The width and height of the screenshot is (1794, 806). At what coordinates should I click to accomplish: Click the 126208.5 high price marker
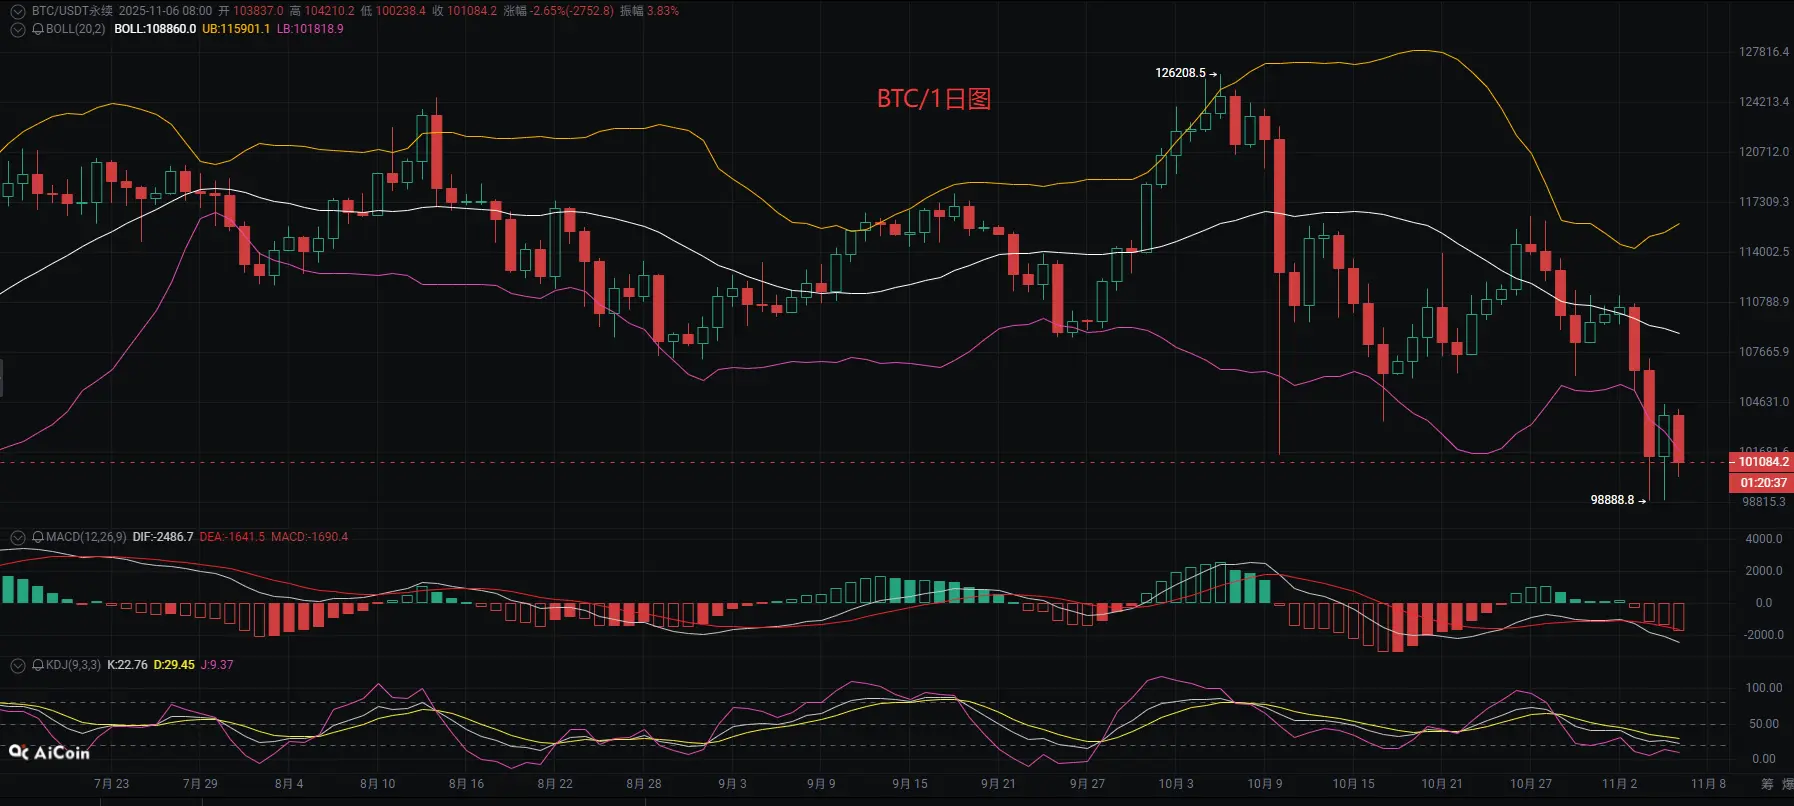(x=1180, y=73)
